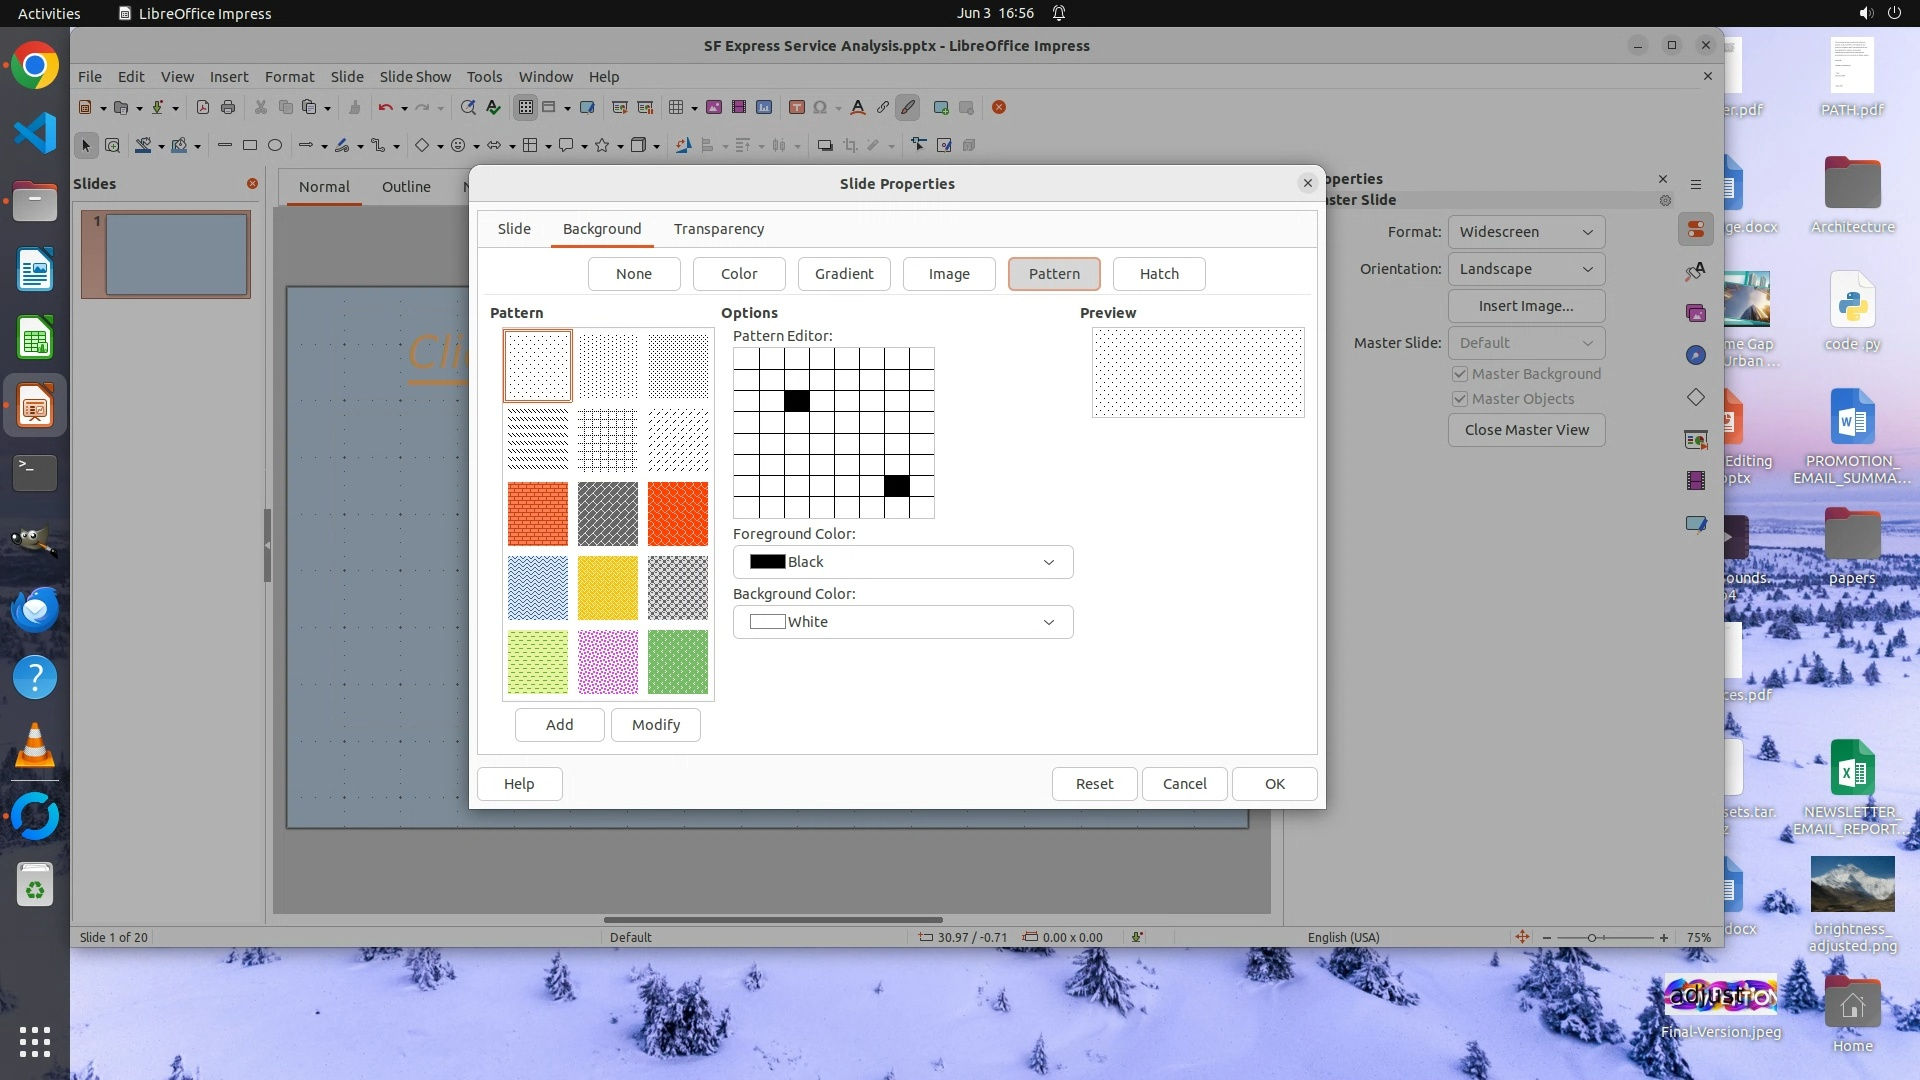Switch to the Transparency tab
This screenshot has width=1920, height=1080.
click(718, 229)
